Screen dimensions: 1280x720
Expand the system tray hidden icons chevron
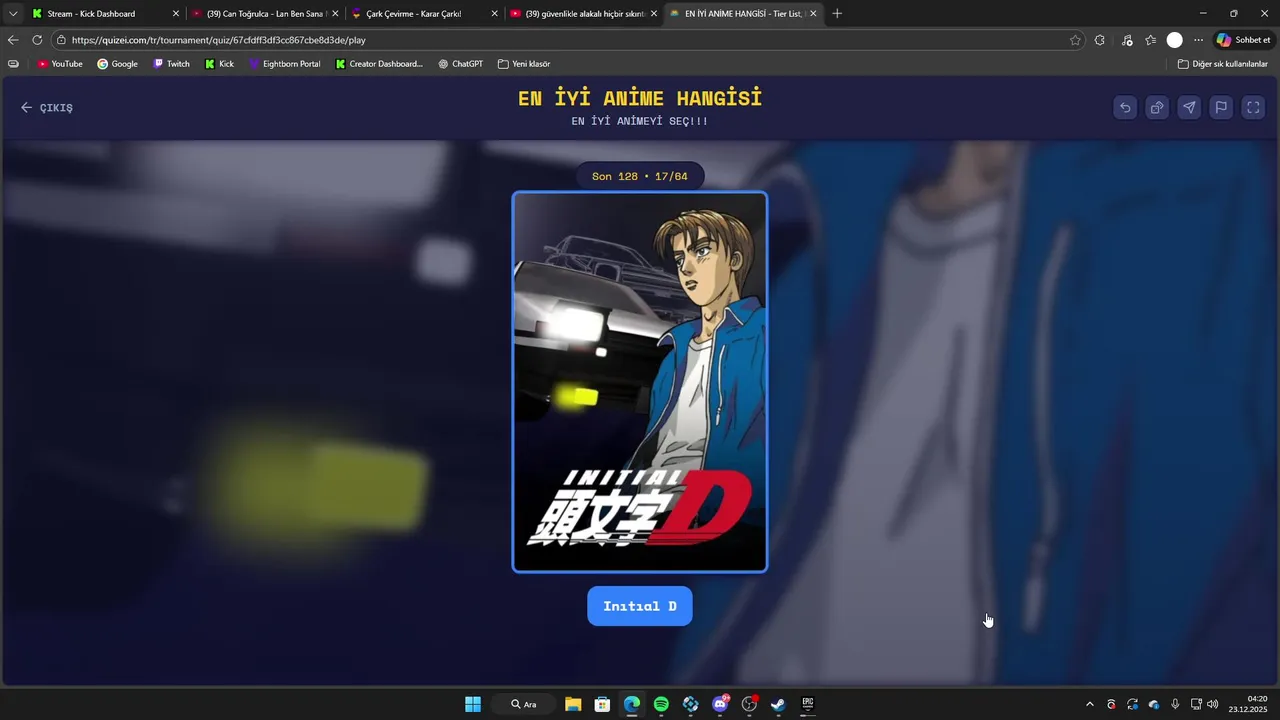(x=1090, y=704)
